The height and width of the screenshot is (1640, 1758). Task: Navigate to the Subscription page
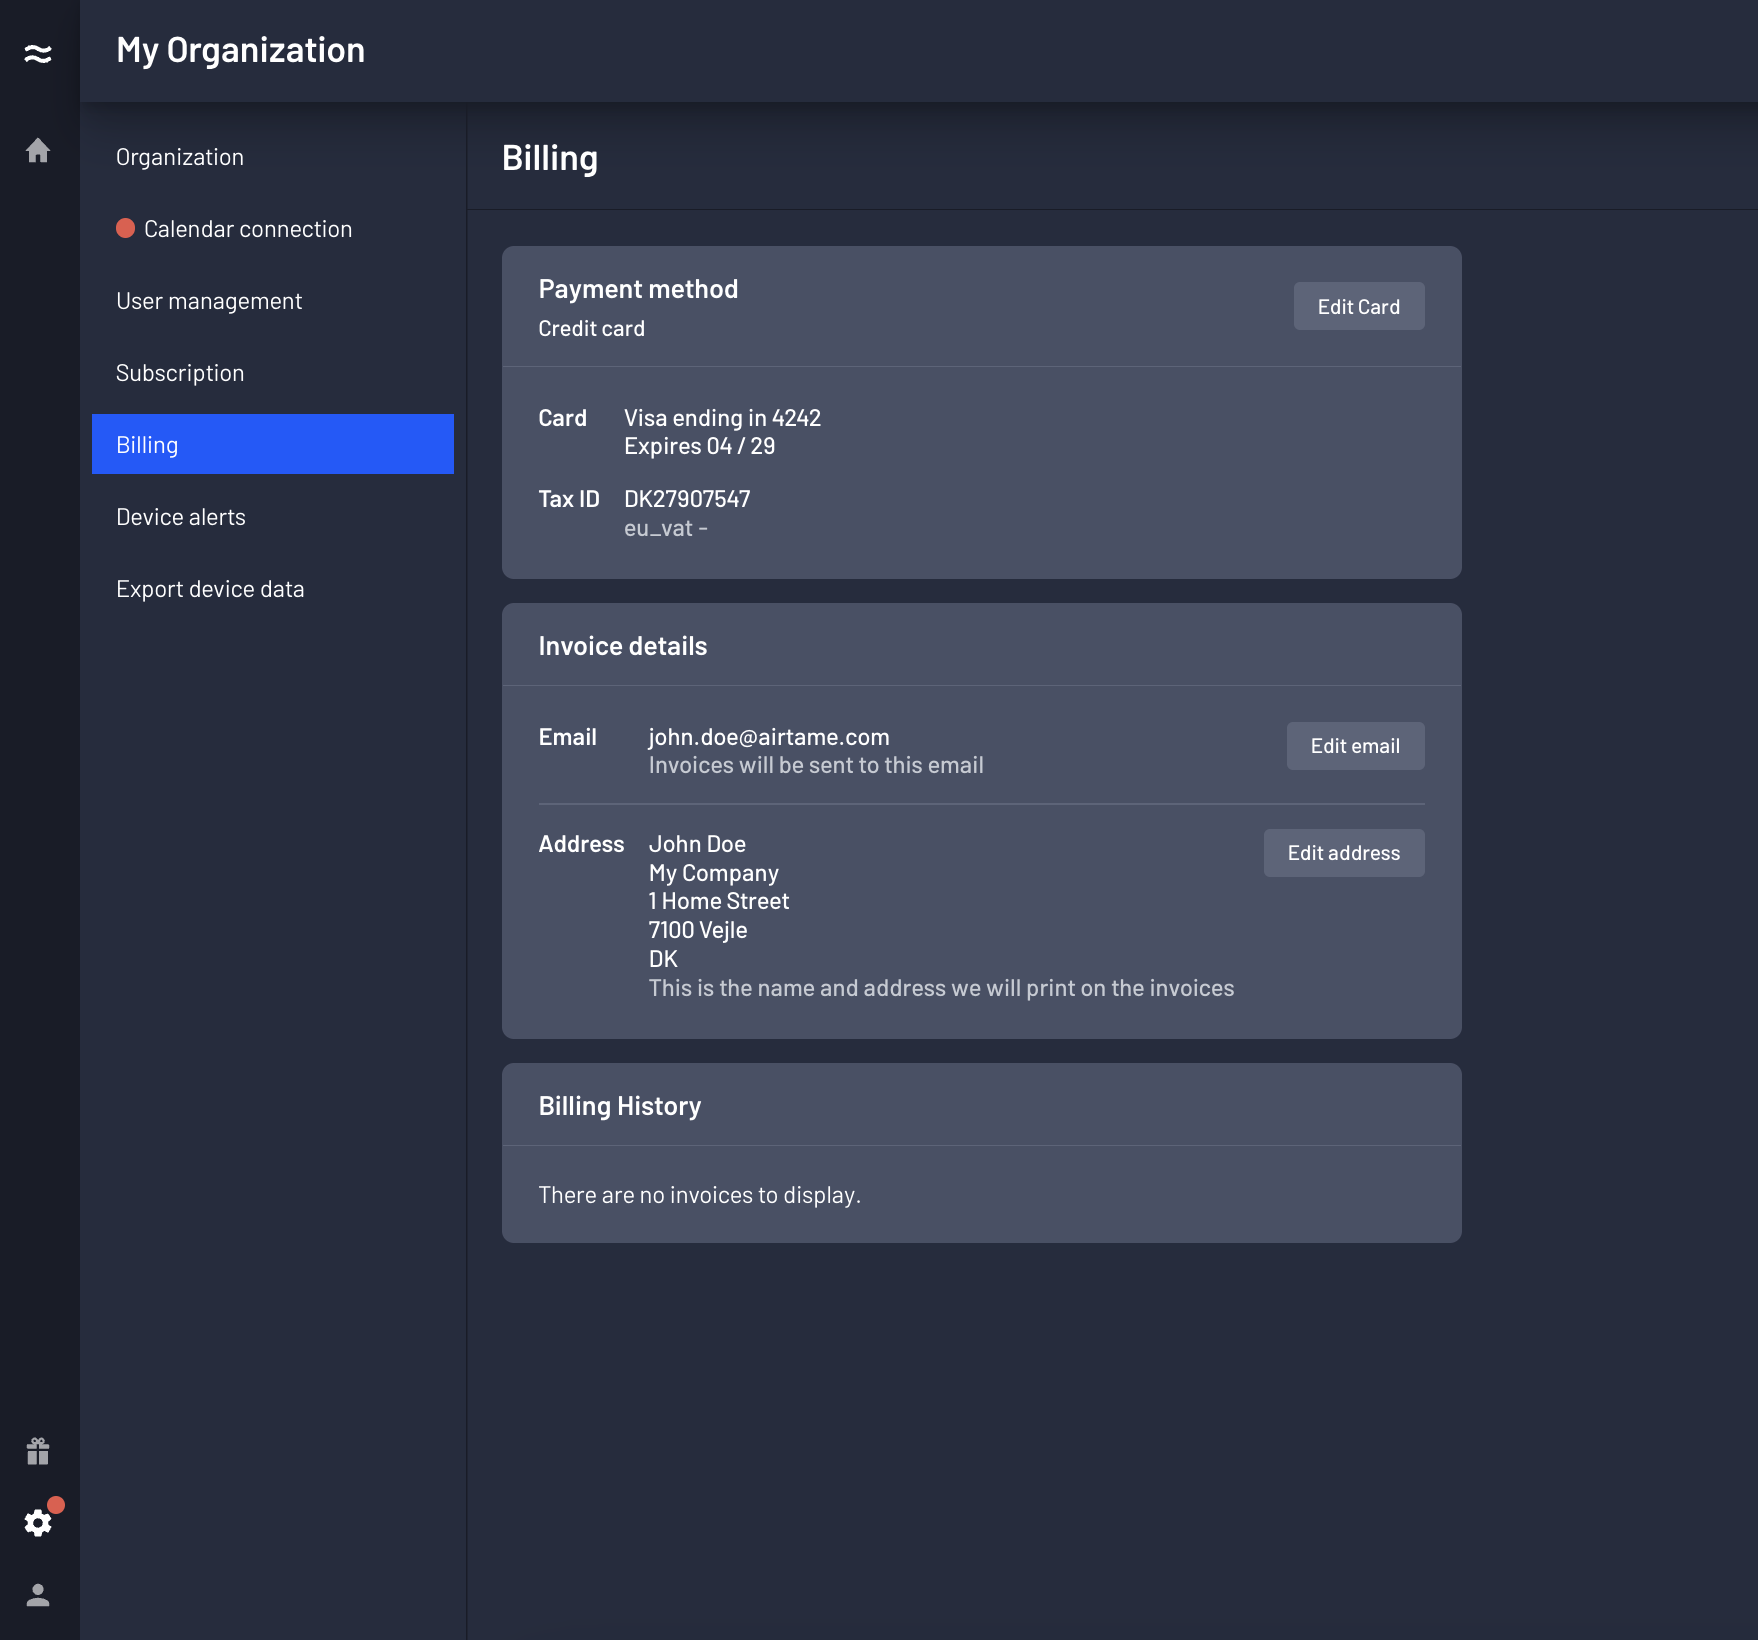[180, 372]
